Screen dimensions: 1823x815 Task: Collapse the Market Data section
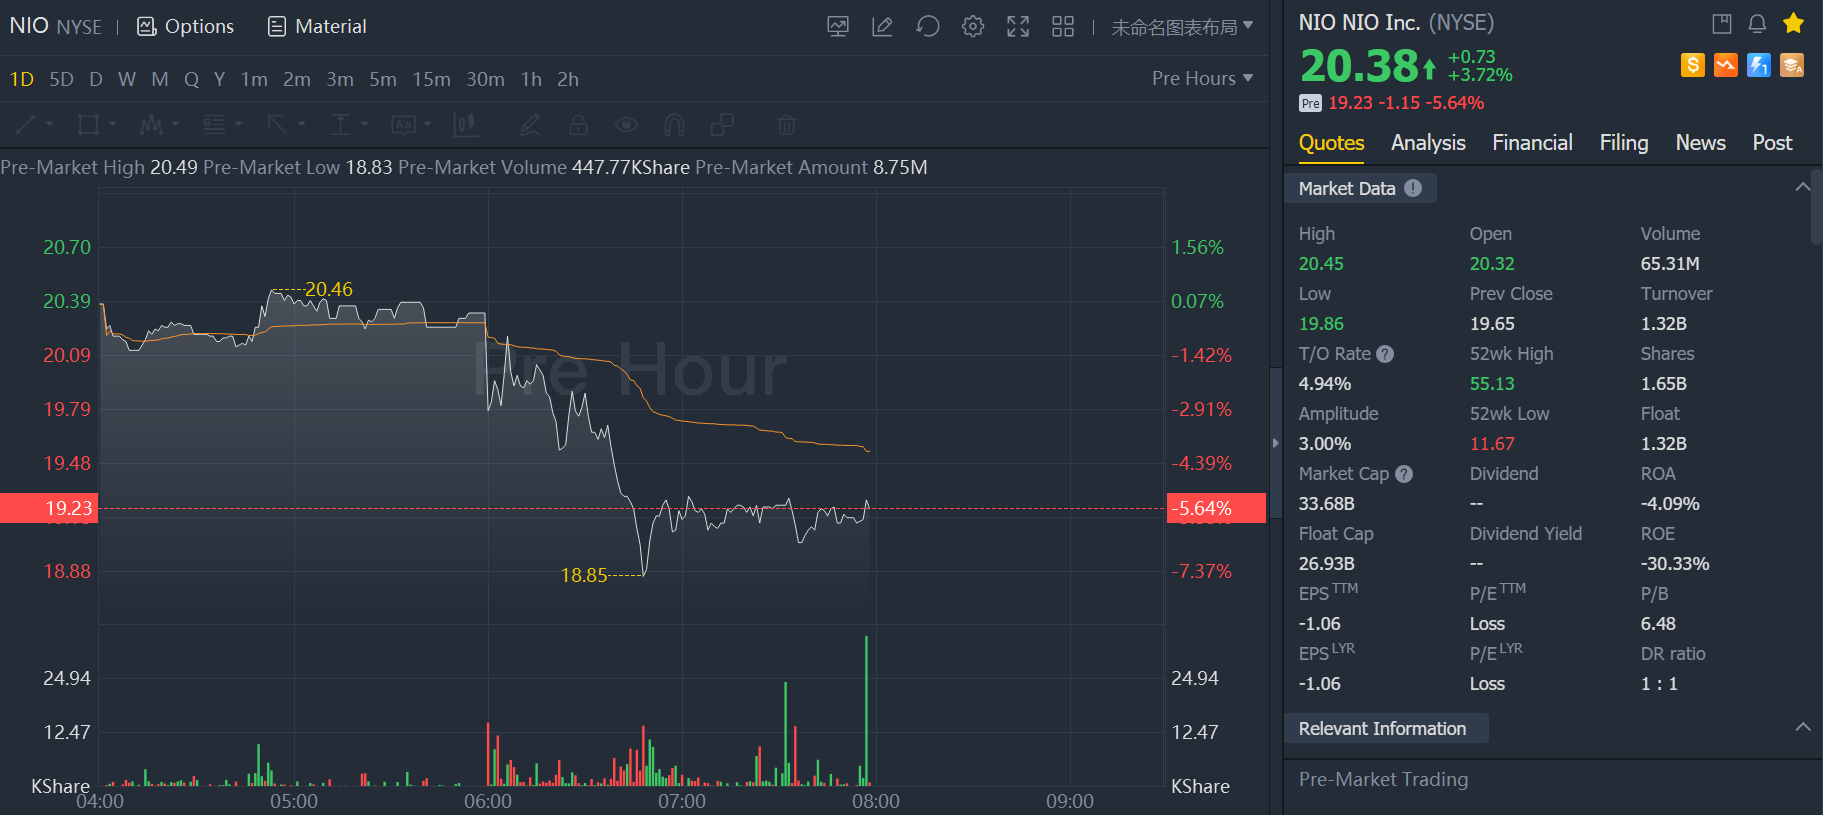click(x=1802, y=187)
